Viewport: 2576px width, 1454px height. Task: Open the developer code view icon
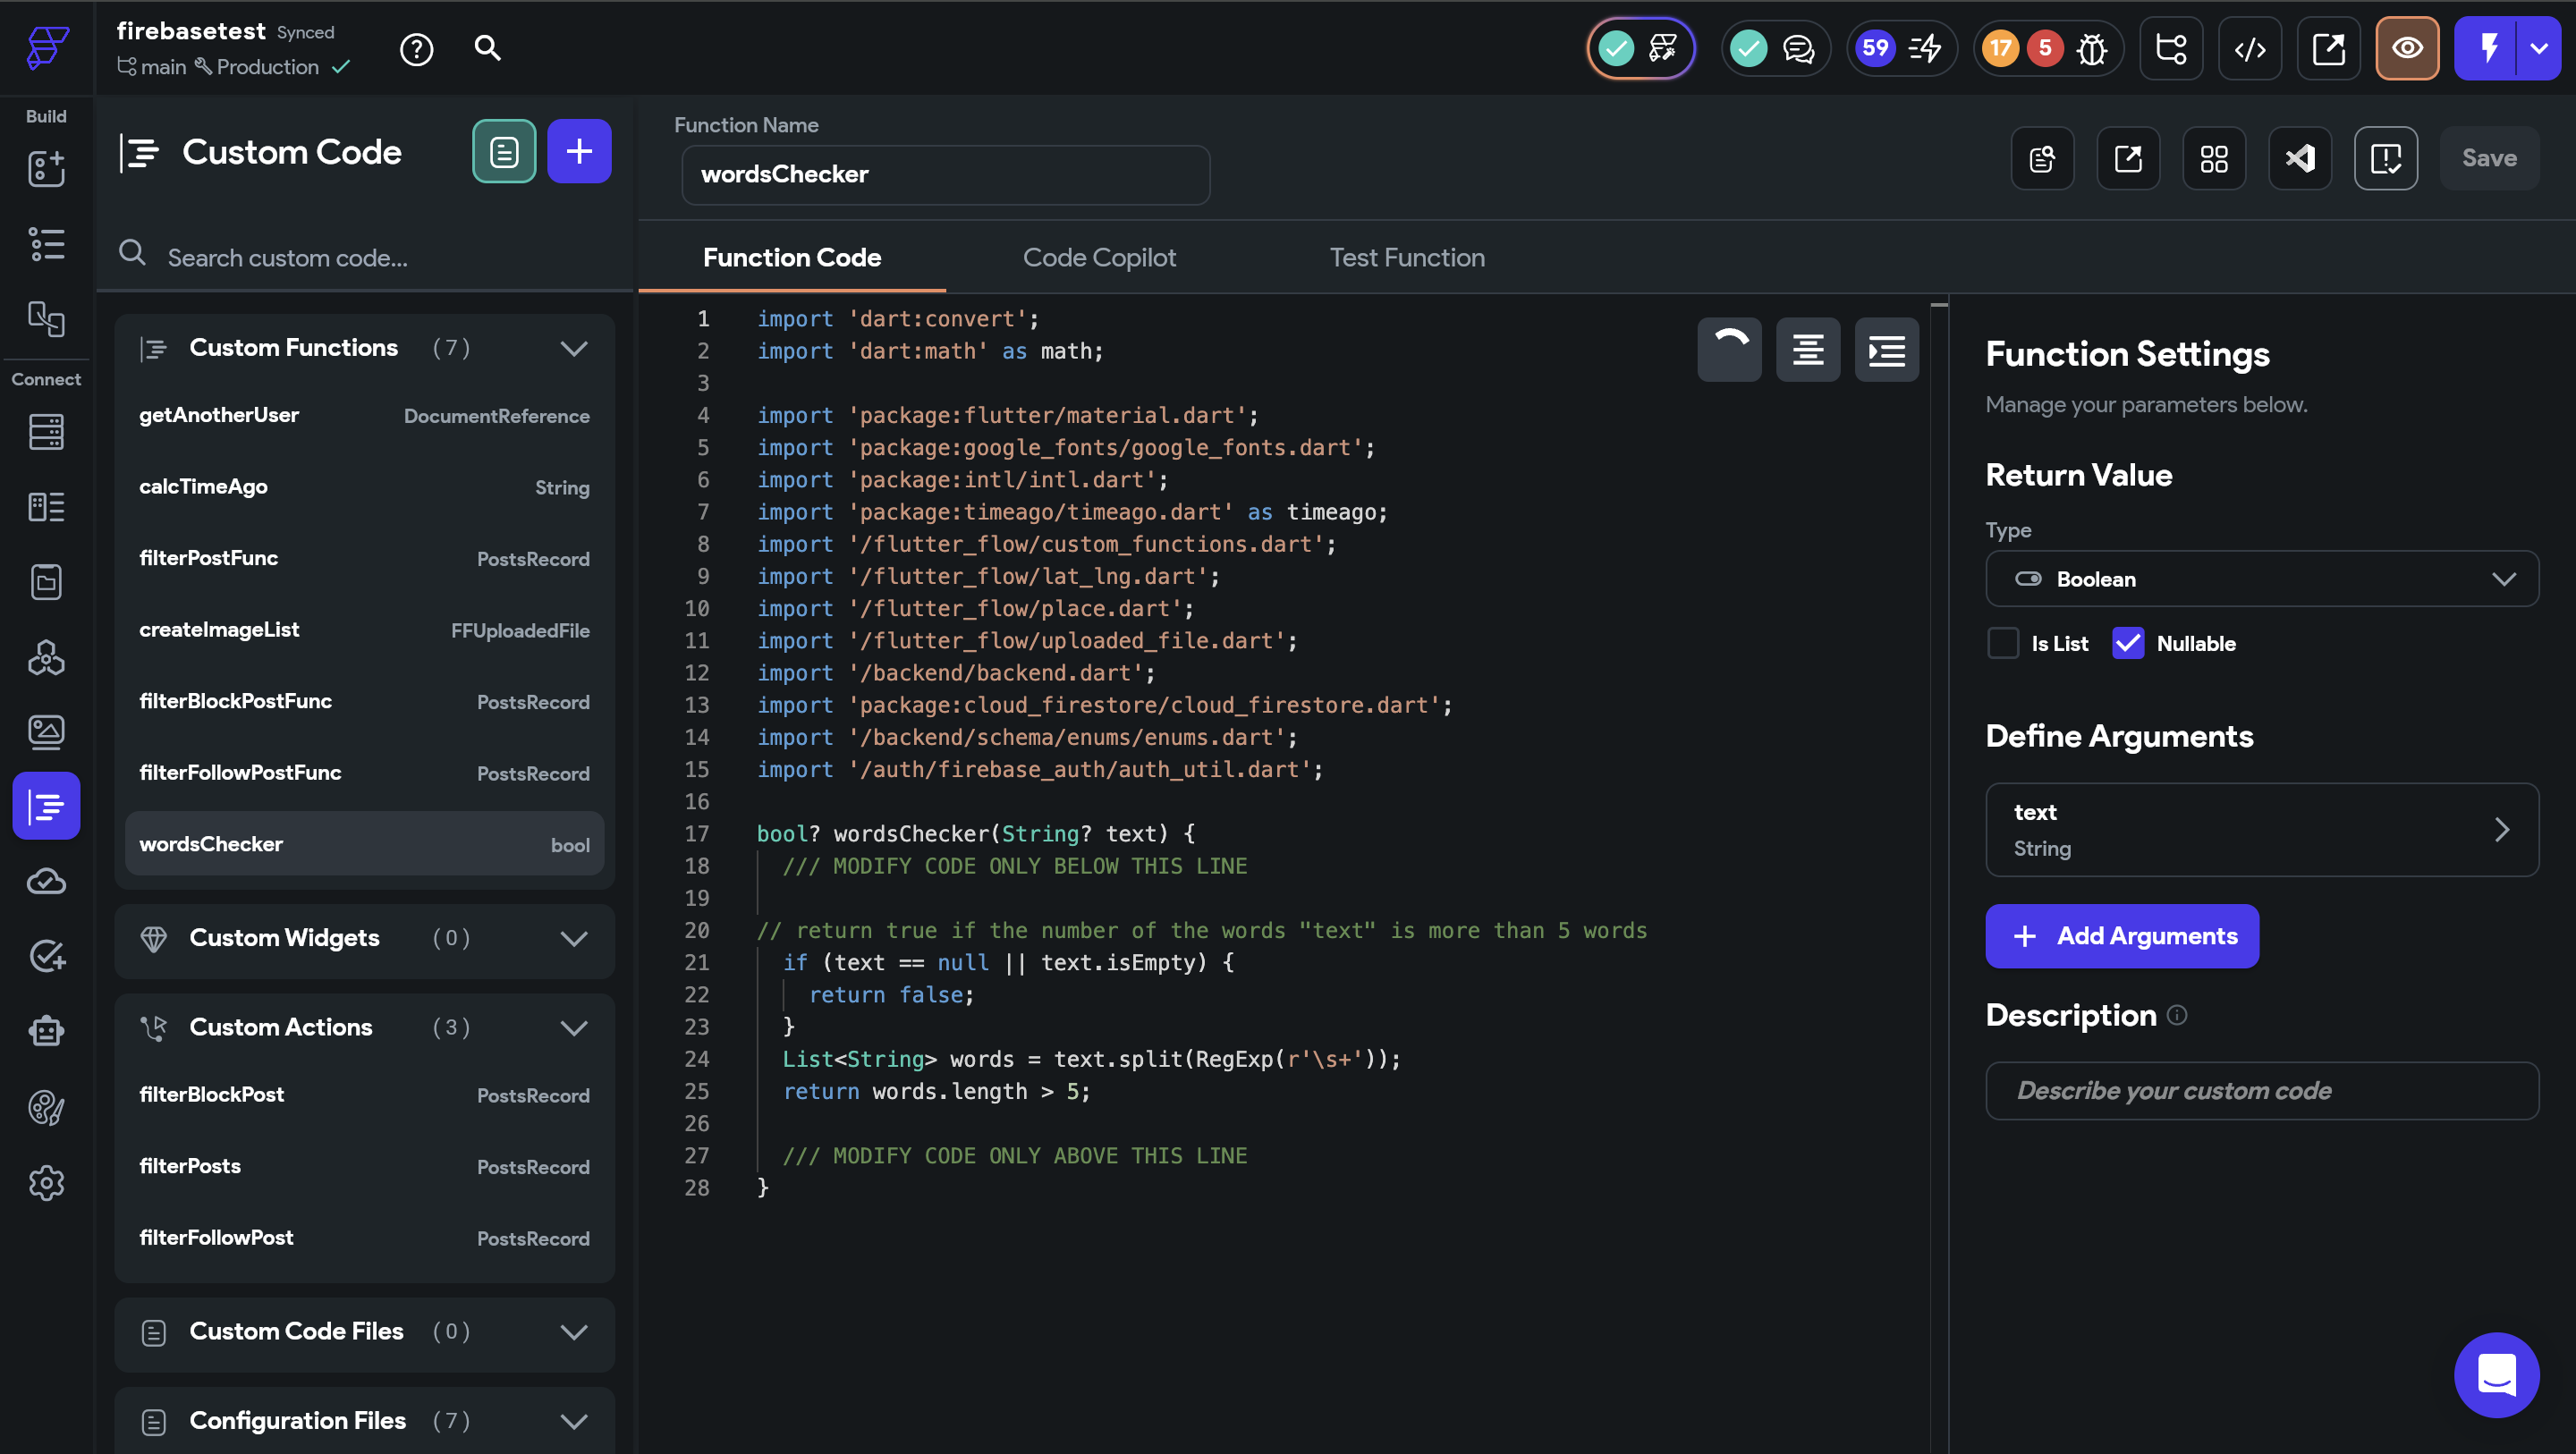point(2249,49)
